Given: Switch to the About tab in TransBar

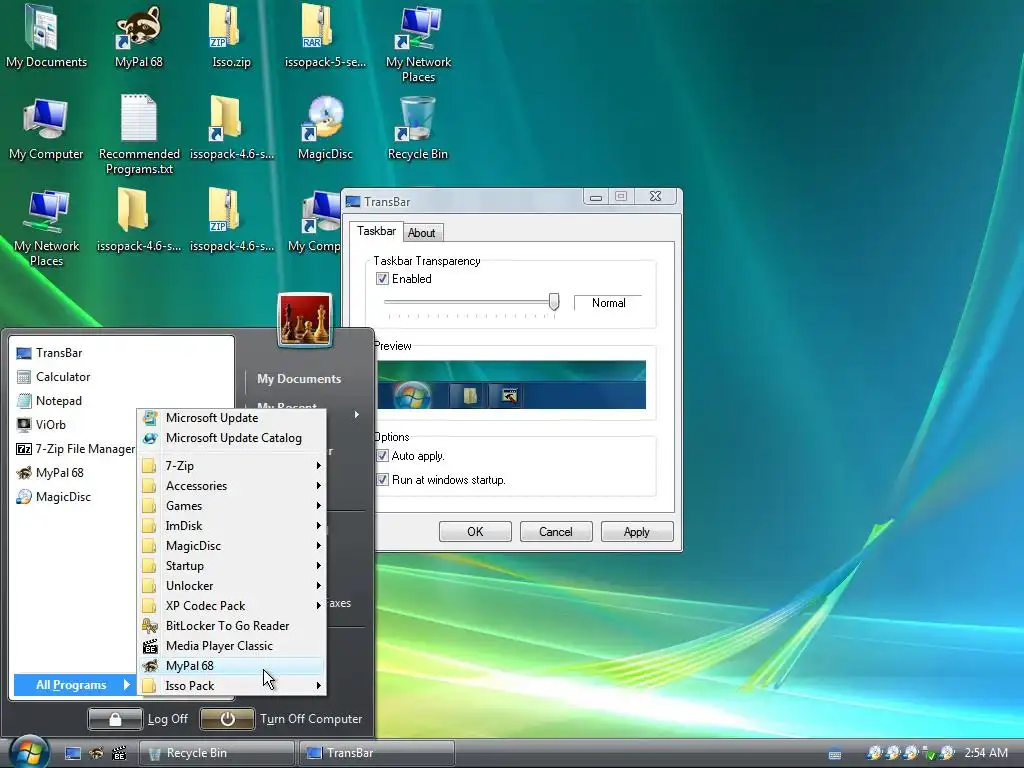Looking at the screenshot, I should [x=422, y=233].
